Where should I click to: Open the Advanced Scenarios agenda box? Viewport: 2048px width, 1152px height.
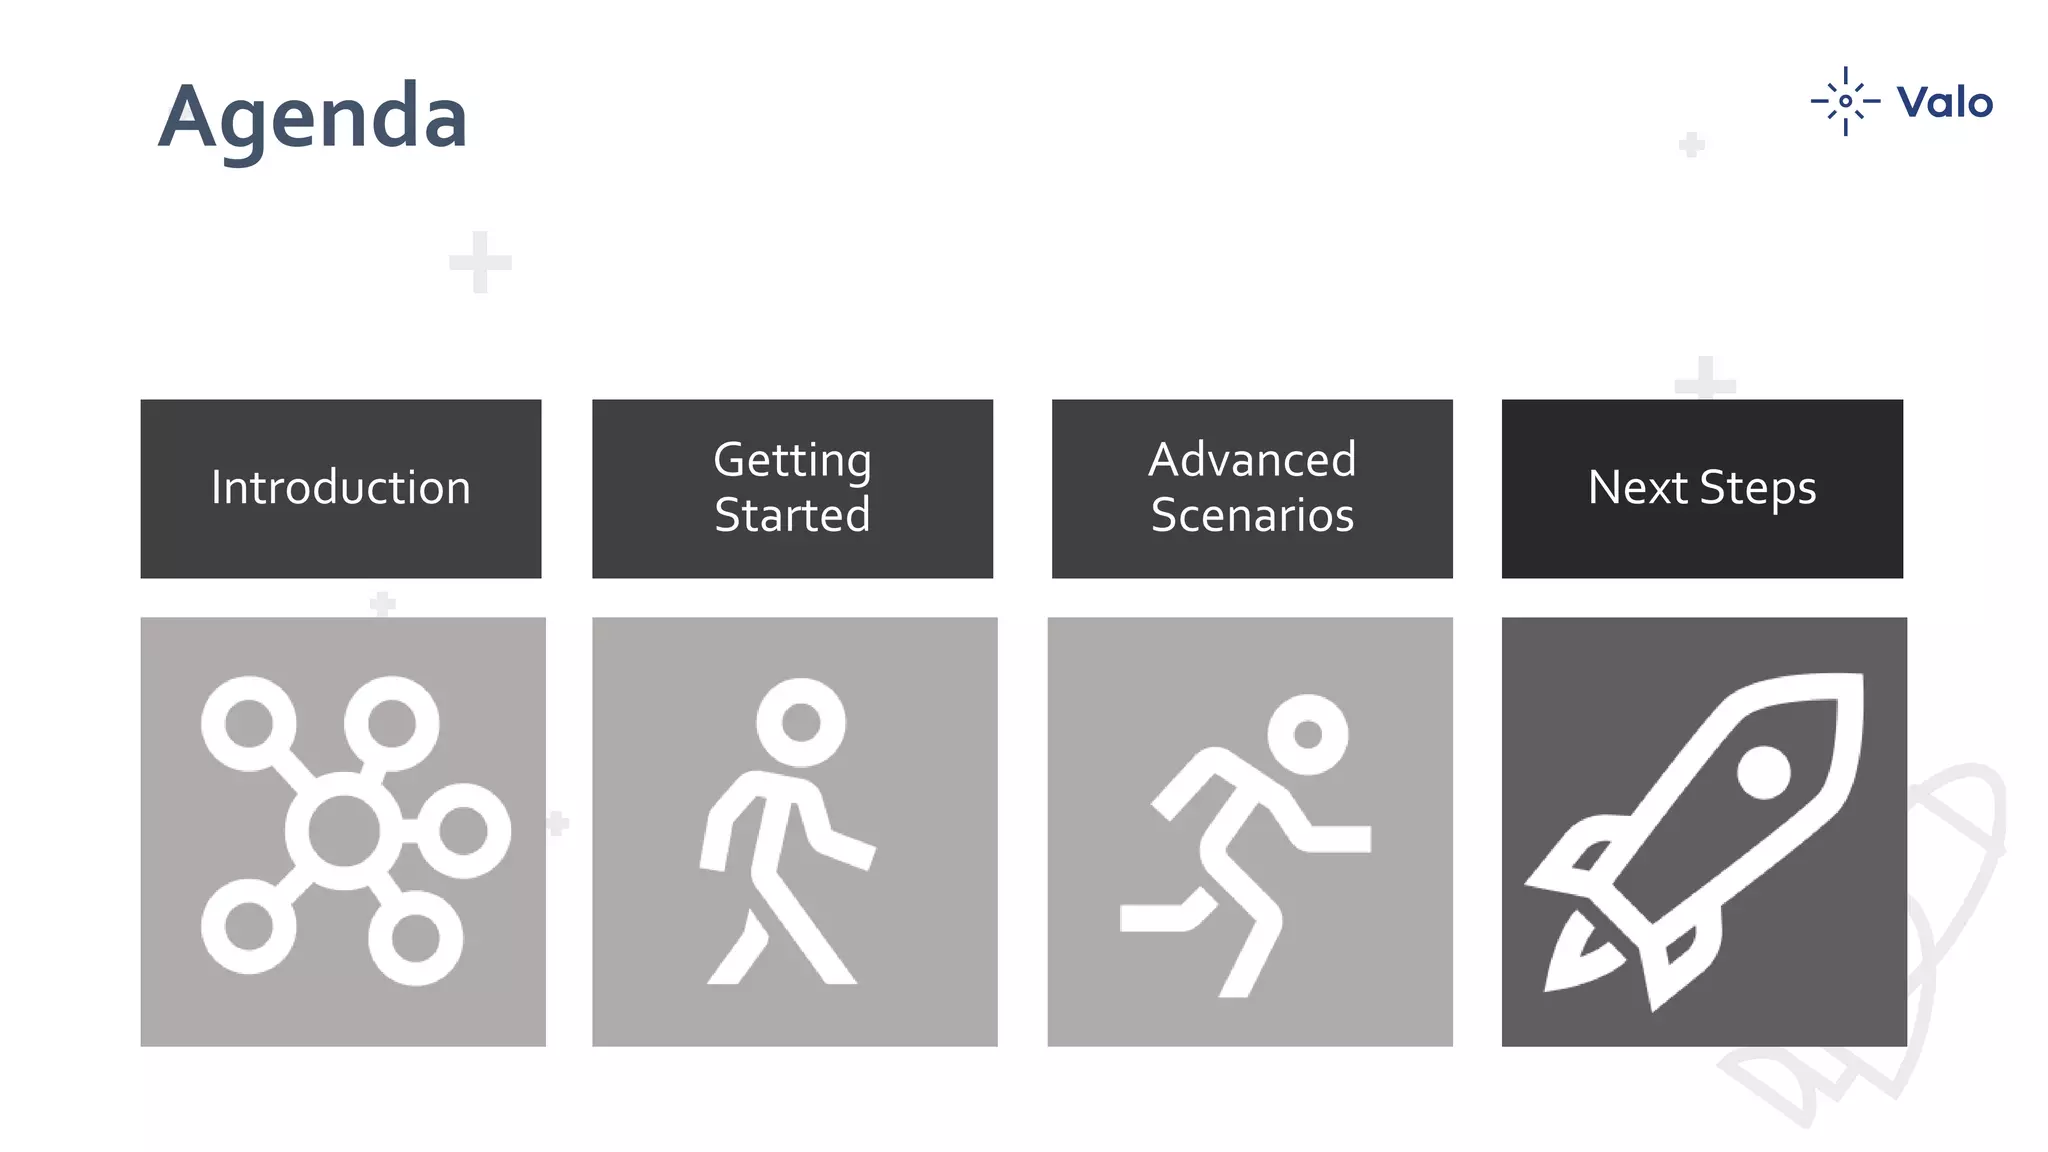coord(1252,488)
